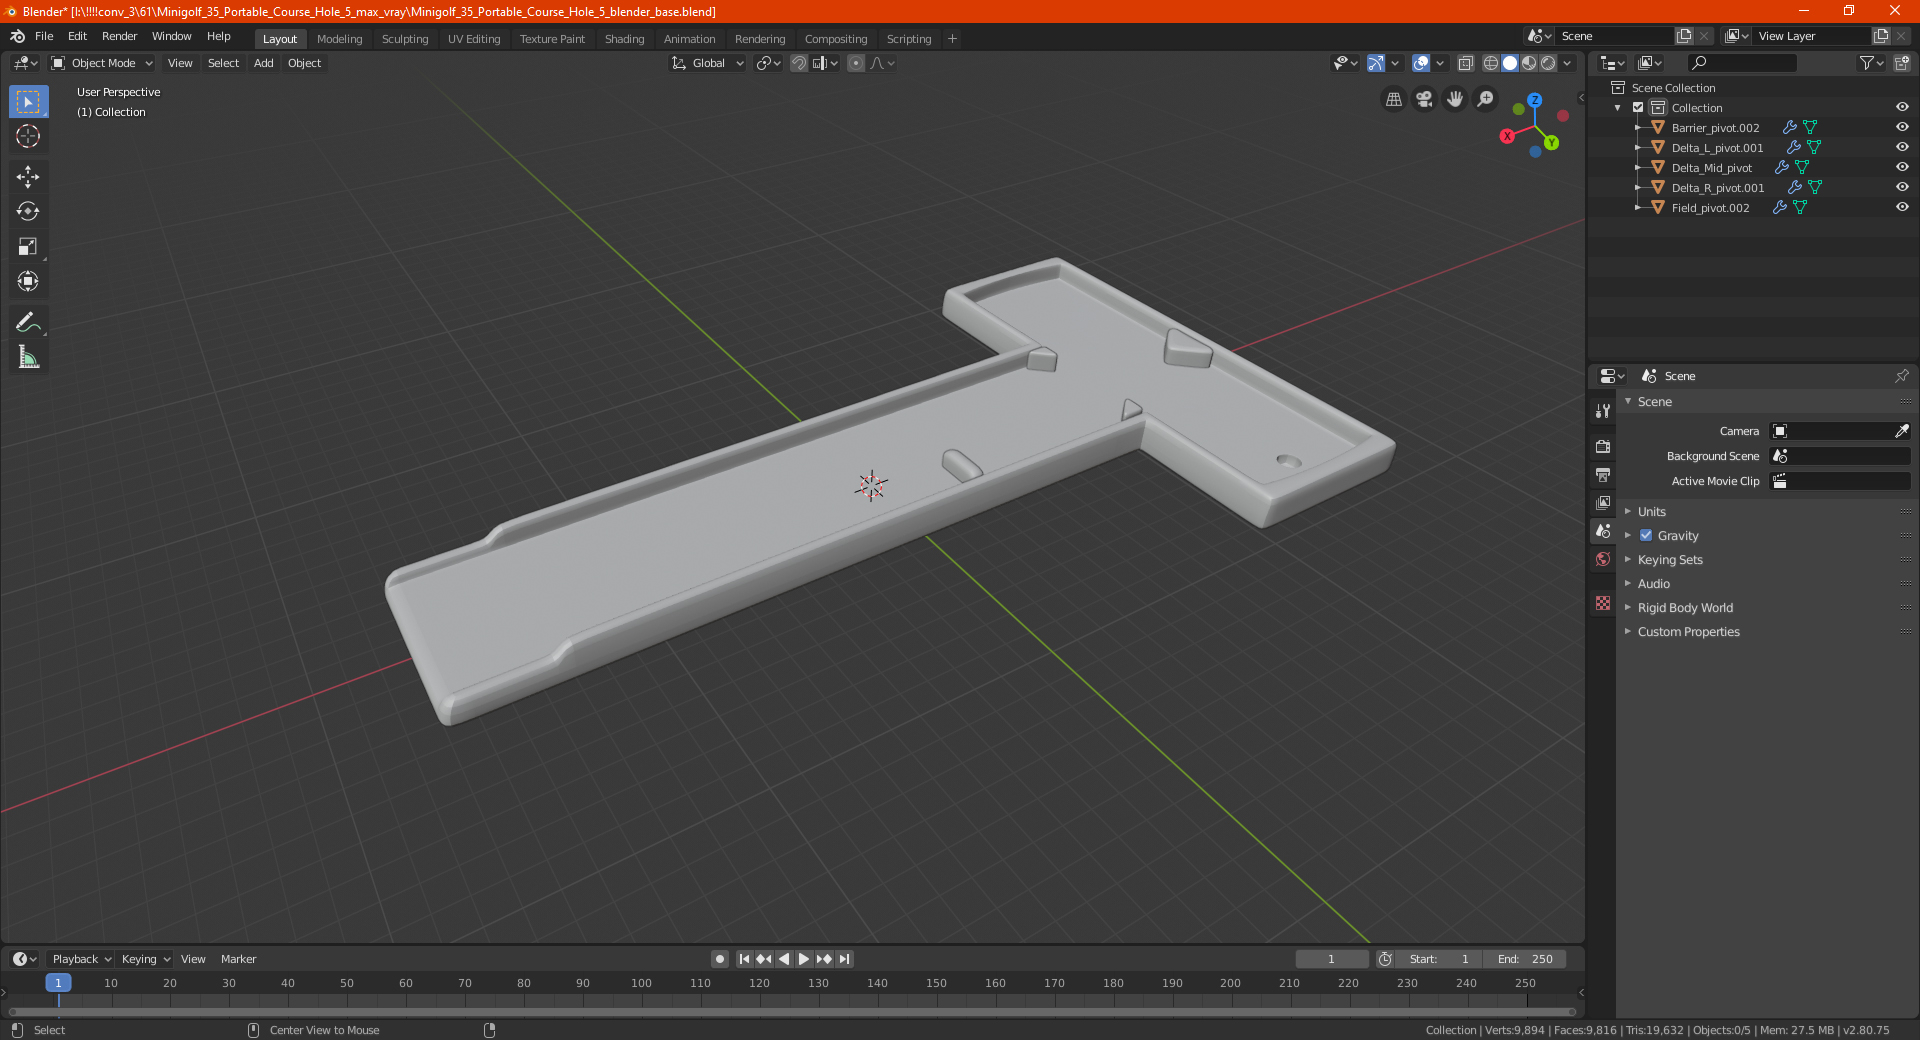Open the World properties tab icon
Image resolution: width=1920 pixels, height=1040 pixels.
(1603, 559)
